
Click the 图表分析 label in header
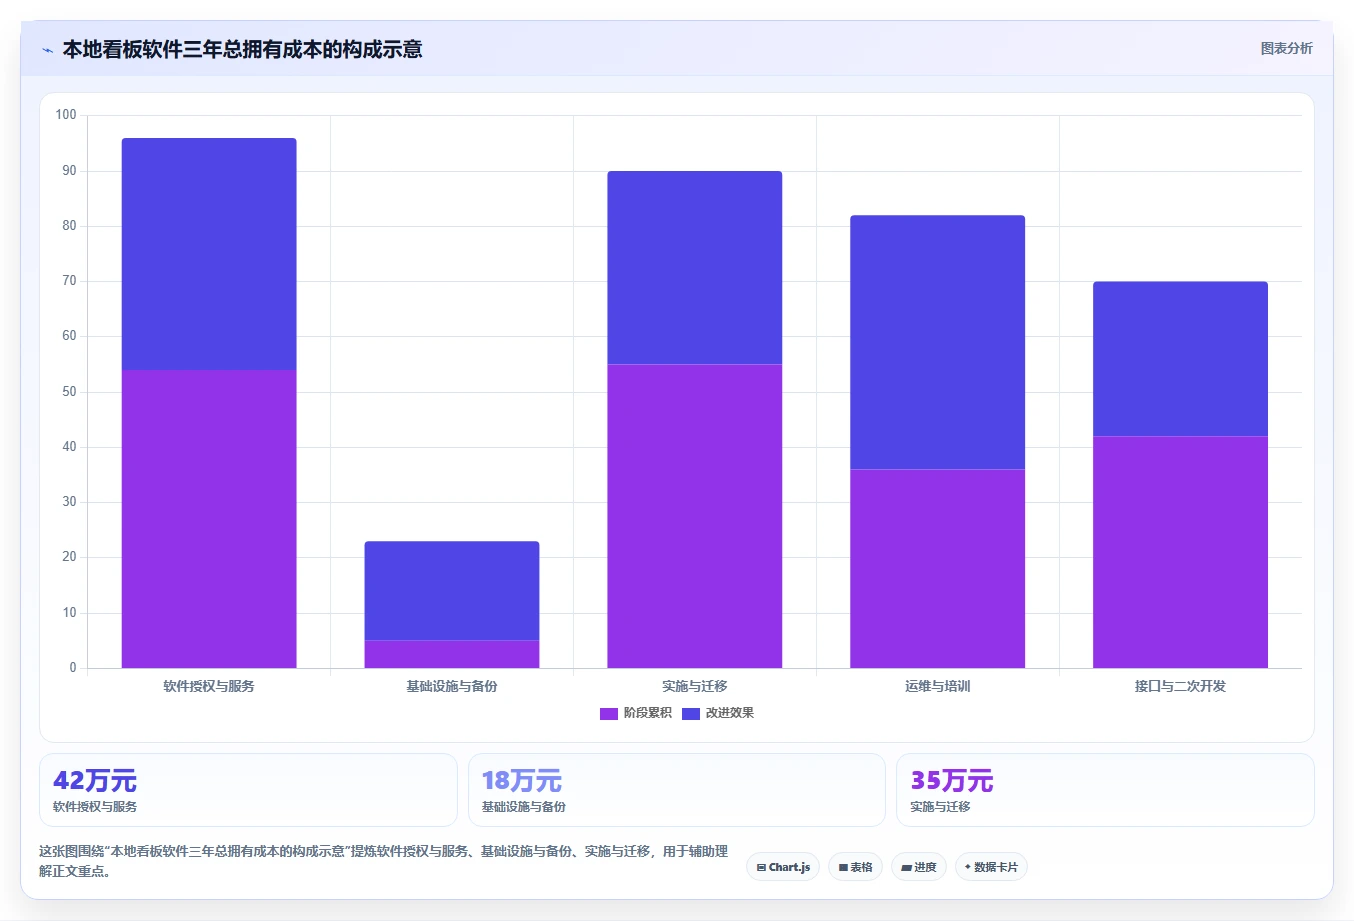tap(1286, 48)
